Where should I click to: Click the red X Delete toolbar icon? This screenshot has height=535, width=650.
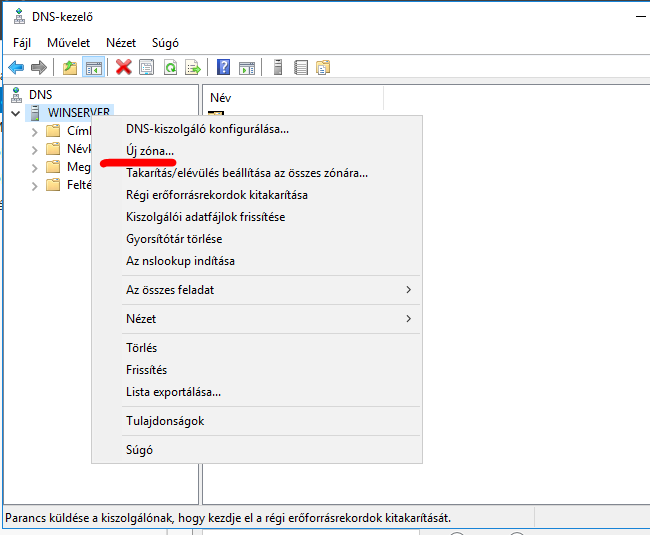[x=123, y=67]
